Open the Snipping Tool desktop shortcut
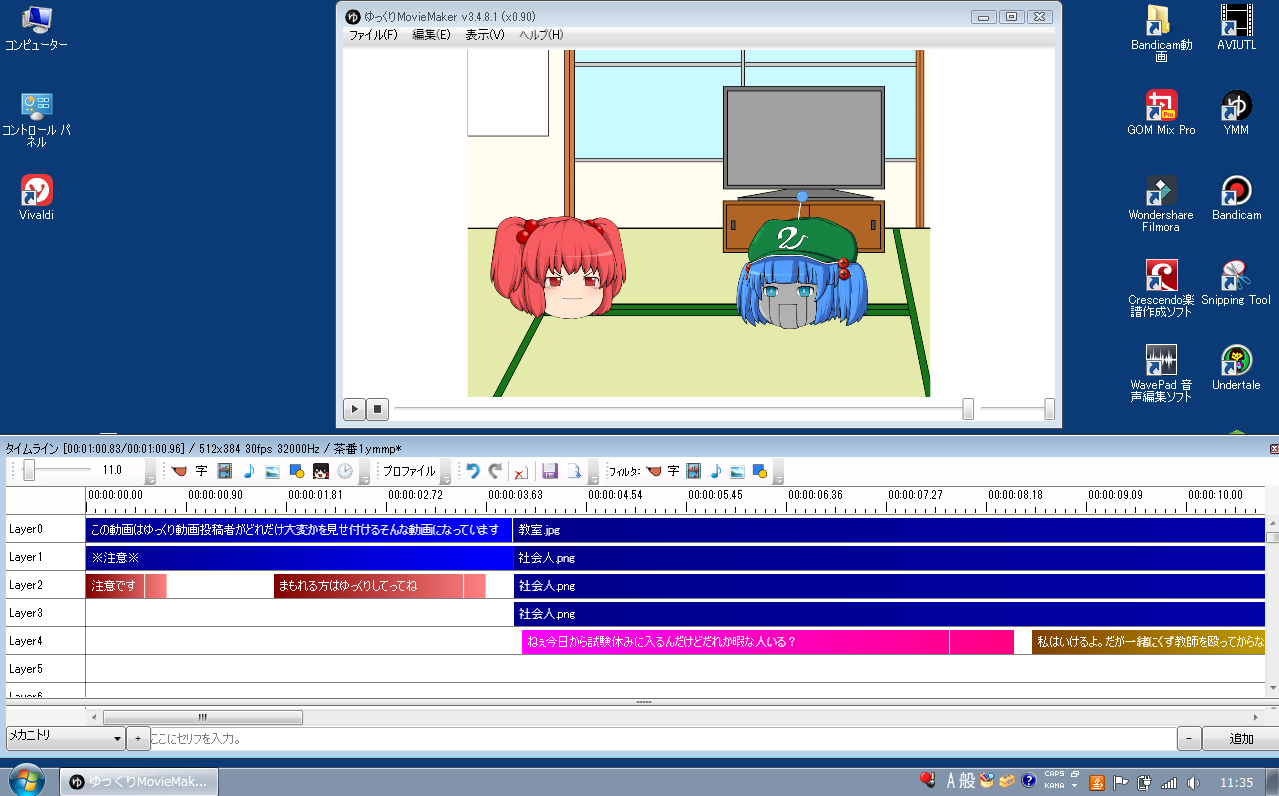Viewport: 1279px width, 796px height. tap(1236, 282)
